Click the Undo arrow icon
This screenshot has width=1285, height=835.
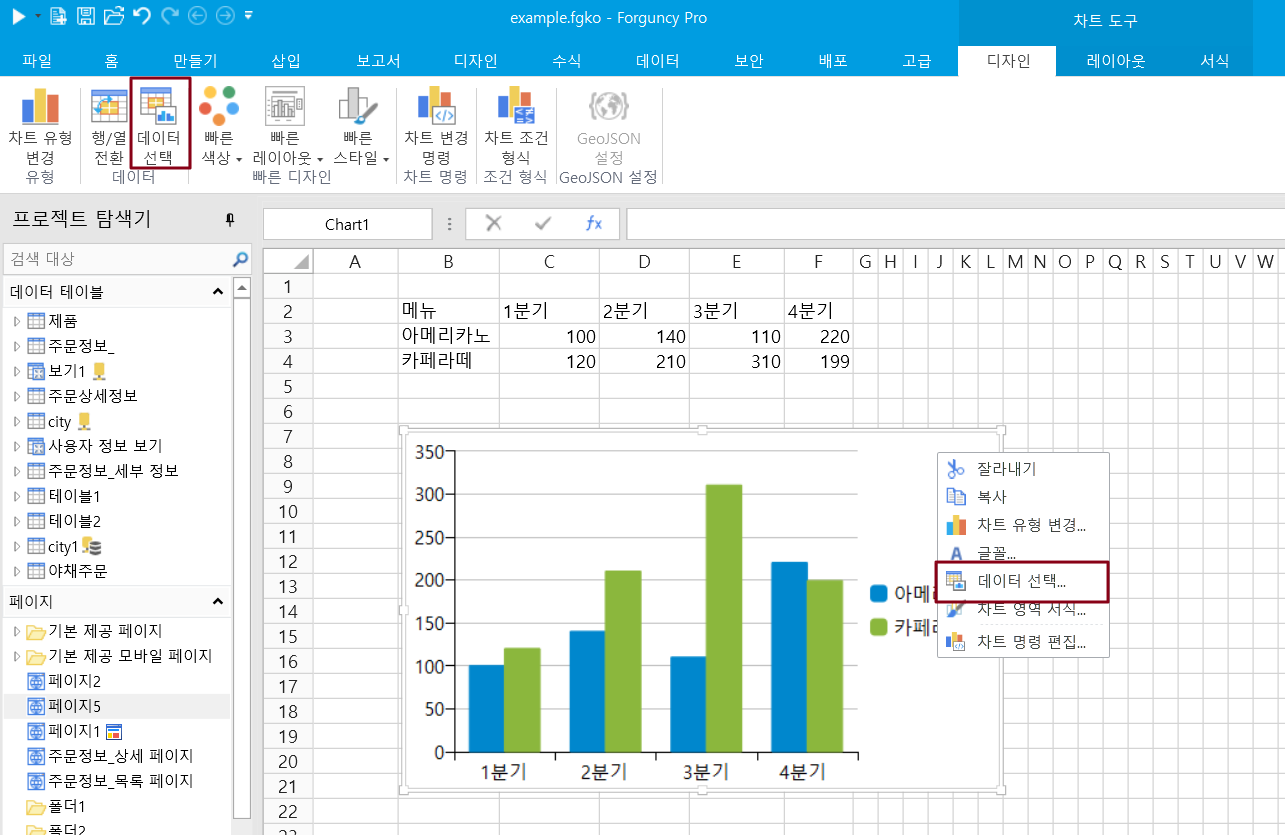141,16
